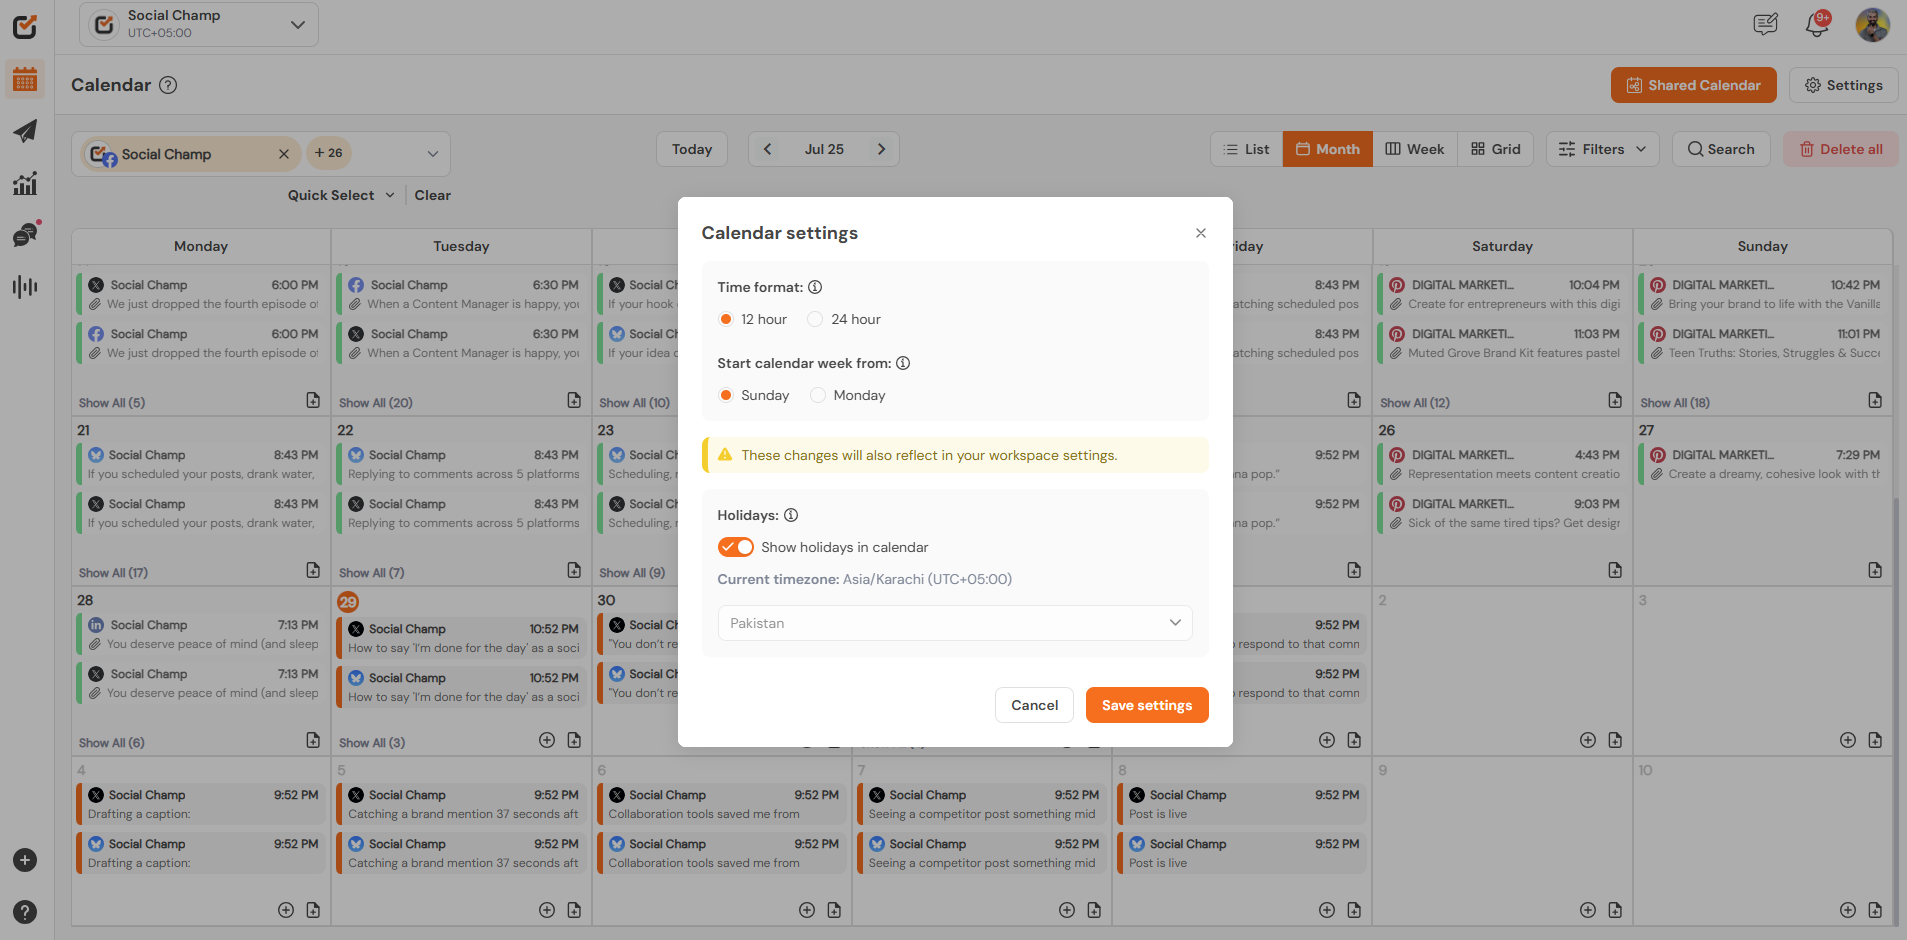
Task: Expand the accounts selector chevron
Action: (433, 154)
